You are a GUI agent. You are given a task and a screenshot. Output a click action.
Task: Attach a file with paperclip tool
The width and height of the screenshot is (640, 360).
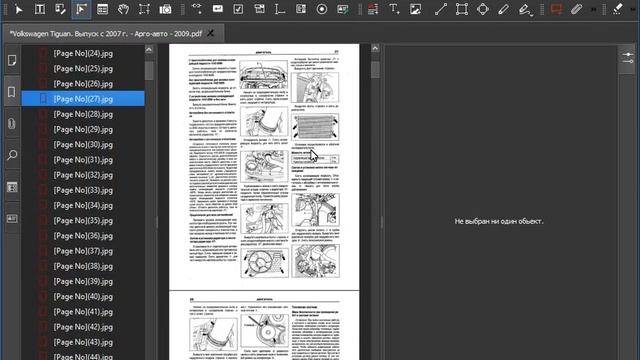(576, 9)
